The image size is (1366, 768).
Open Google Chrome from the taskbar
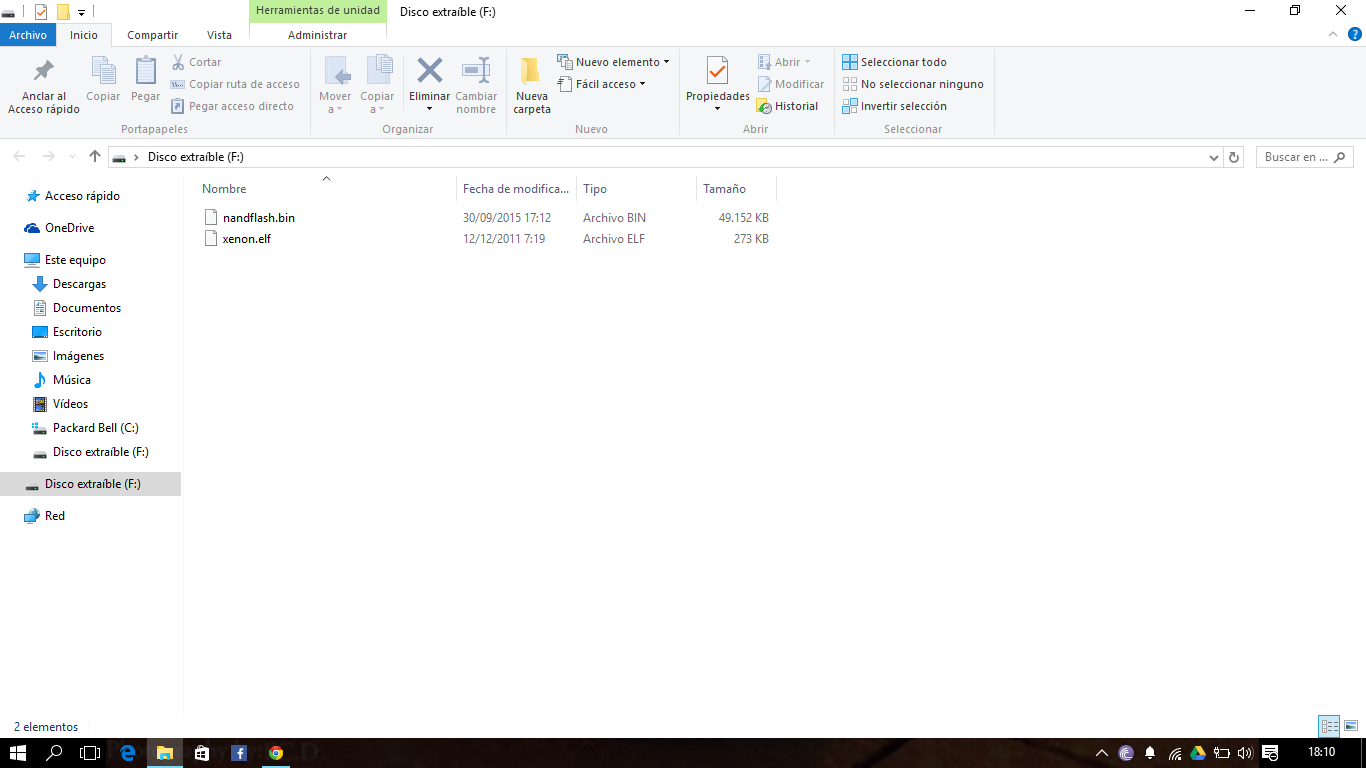tap(276, 753)
